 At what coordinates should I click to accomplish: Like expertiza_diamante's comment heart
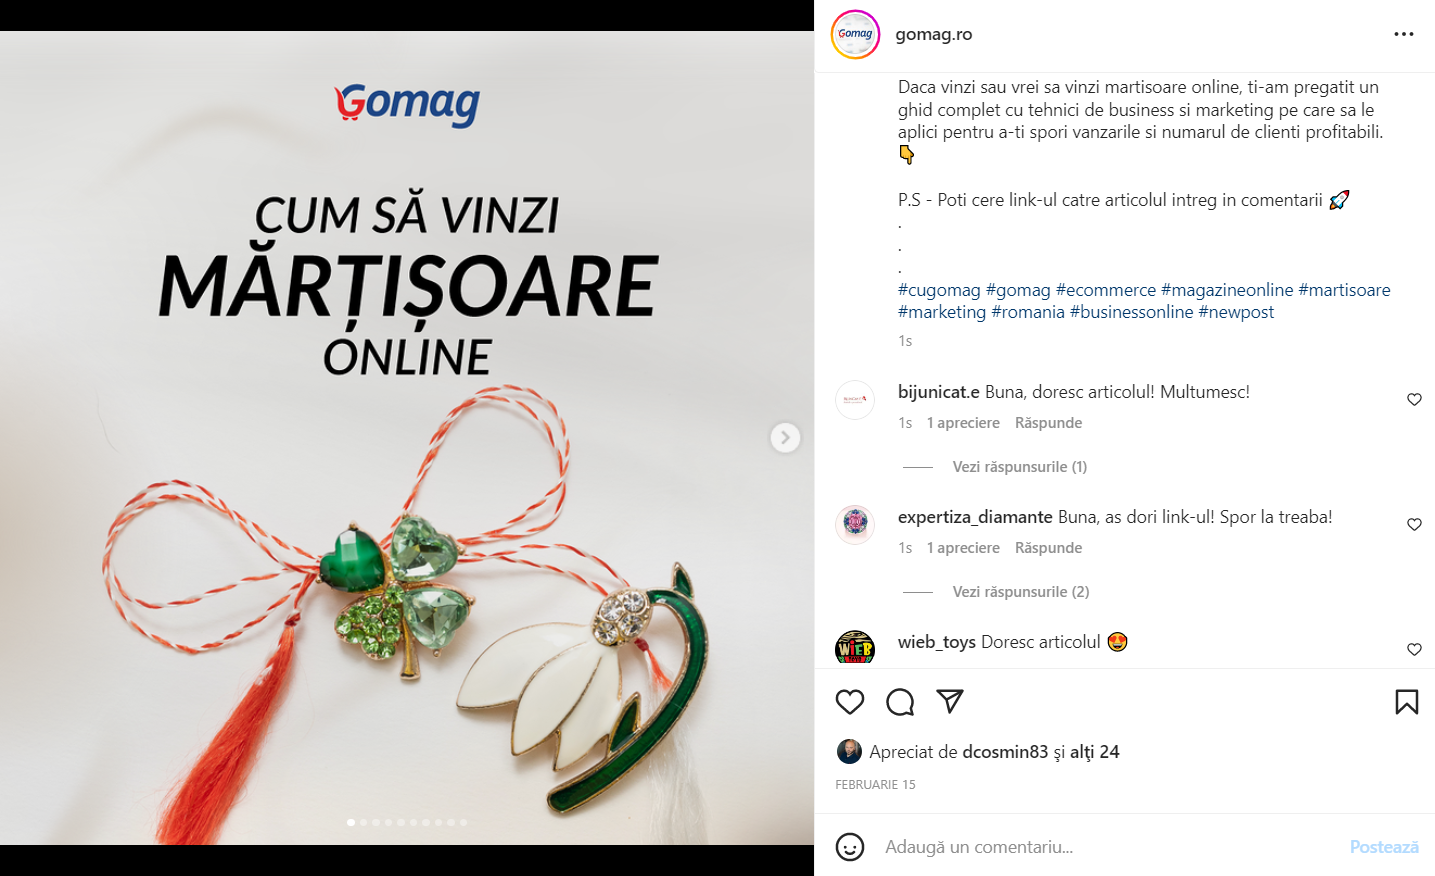1414,525
